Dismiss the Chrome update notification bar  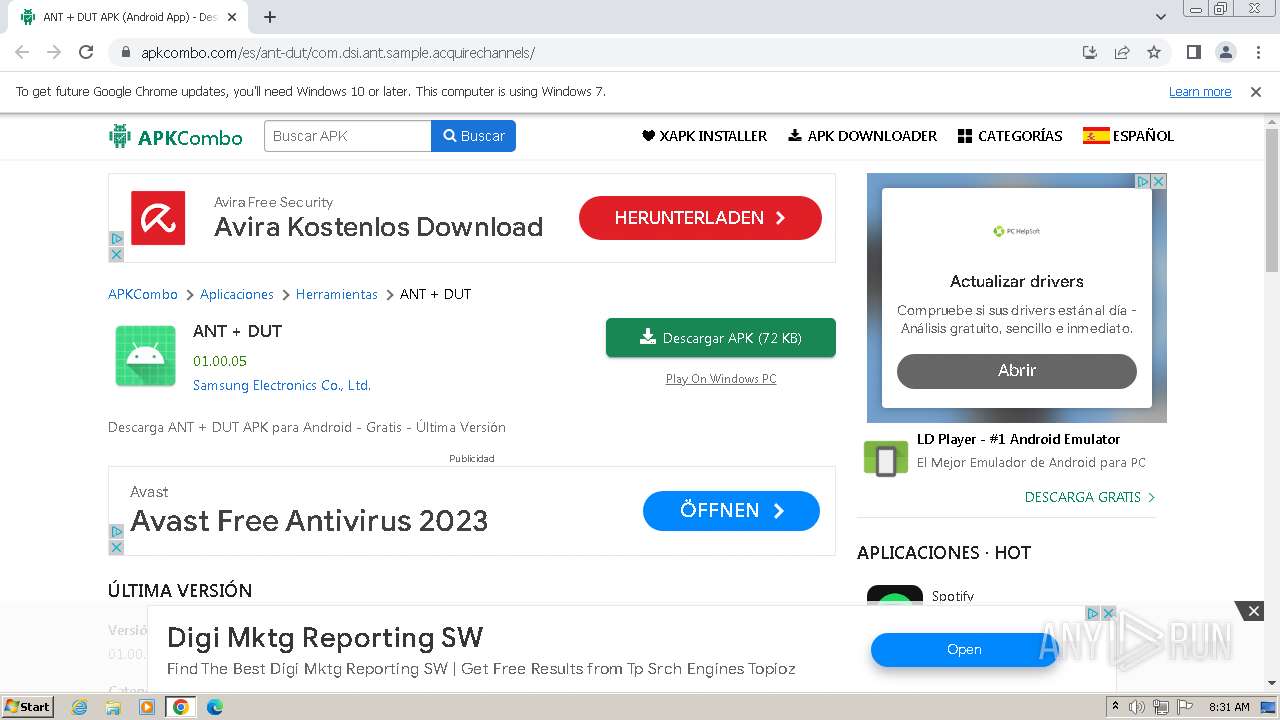1256,92
